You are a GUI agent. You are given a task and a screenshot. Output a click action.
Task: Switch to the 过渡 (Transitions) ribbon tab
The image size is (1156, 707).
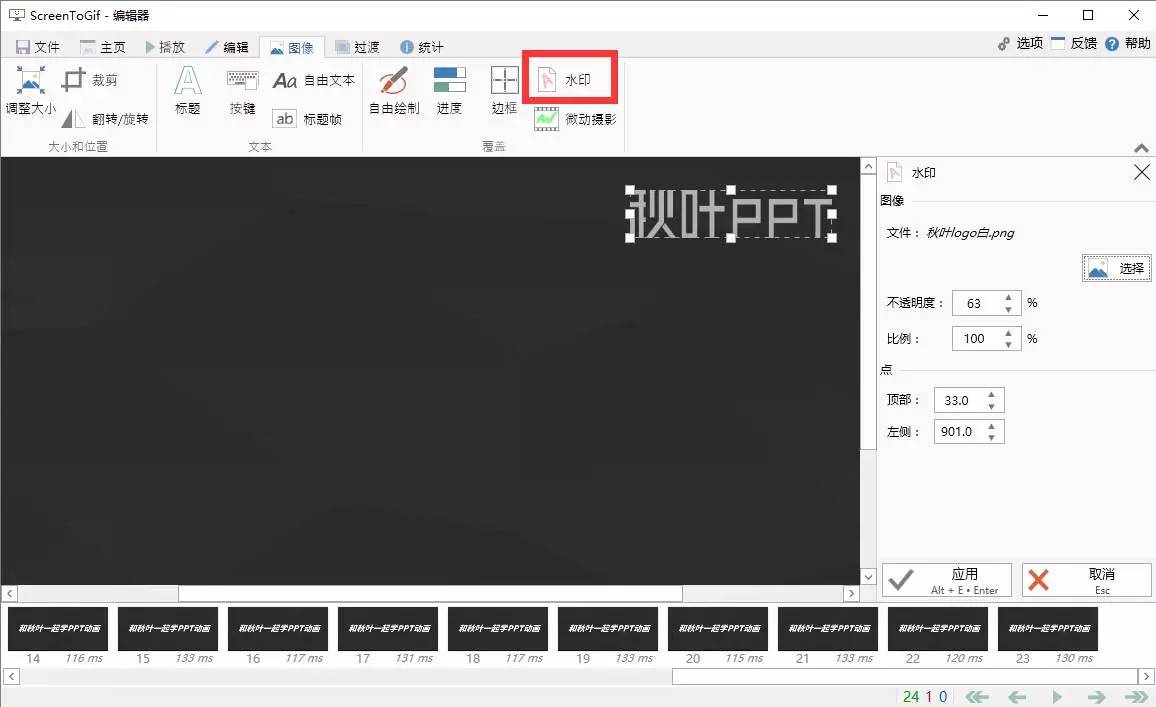tap(359, 46)
